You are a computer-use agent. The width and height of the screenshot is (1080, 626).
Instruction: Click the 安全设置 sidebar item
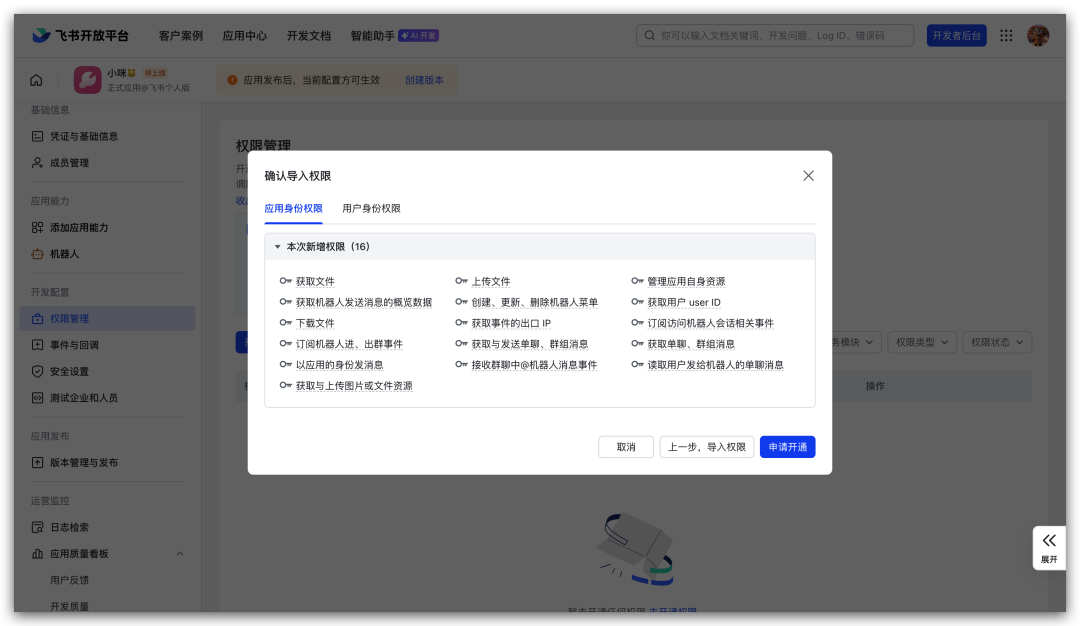[69, 371]
